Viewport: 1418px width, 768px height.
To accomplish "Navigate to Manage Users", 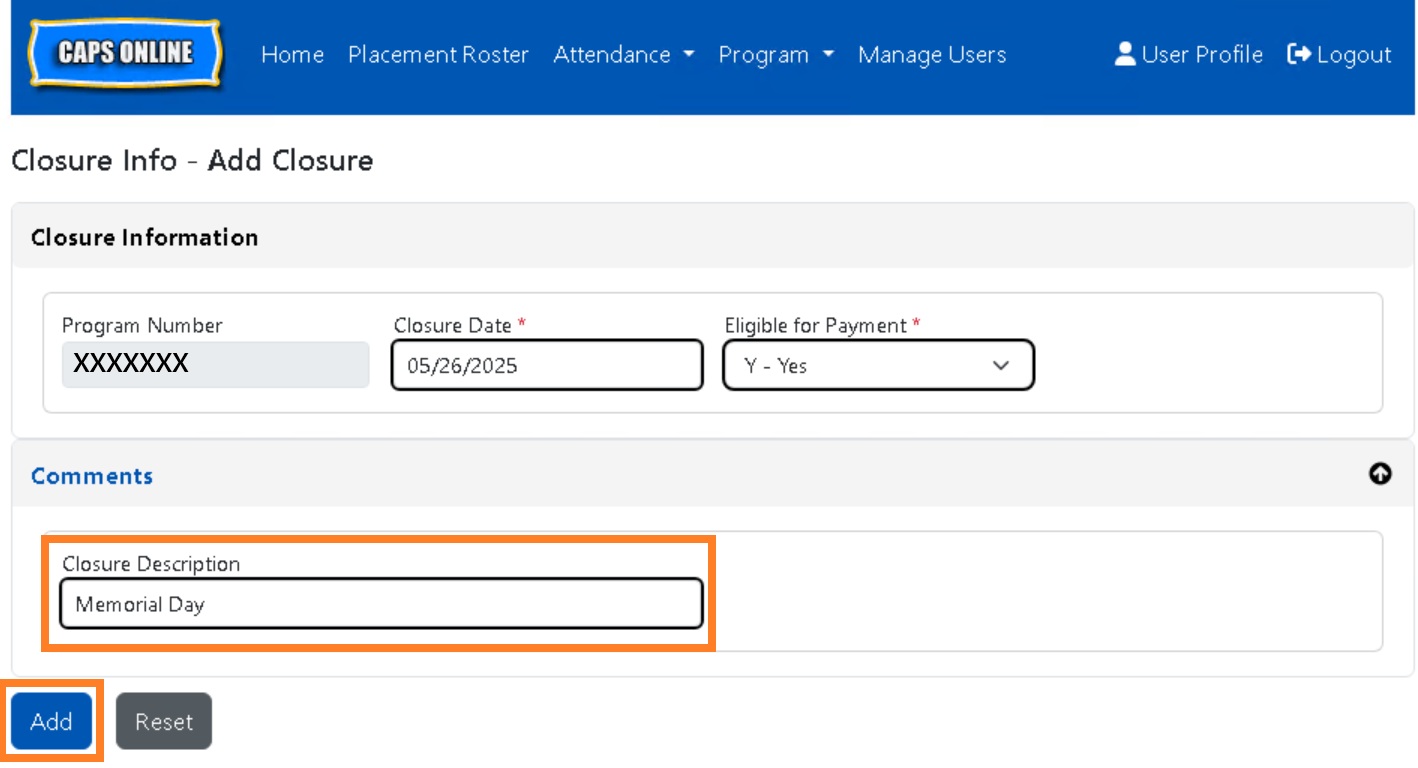I will 932,55.
